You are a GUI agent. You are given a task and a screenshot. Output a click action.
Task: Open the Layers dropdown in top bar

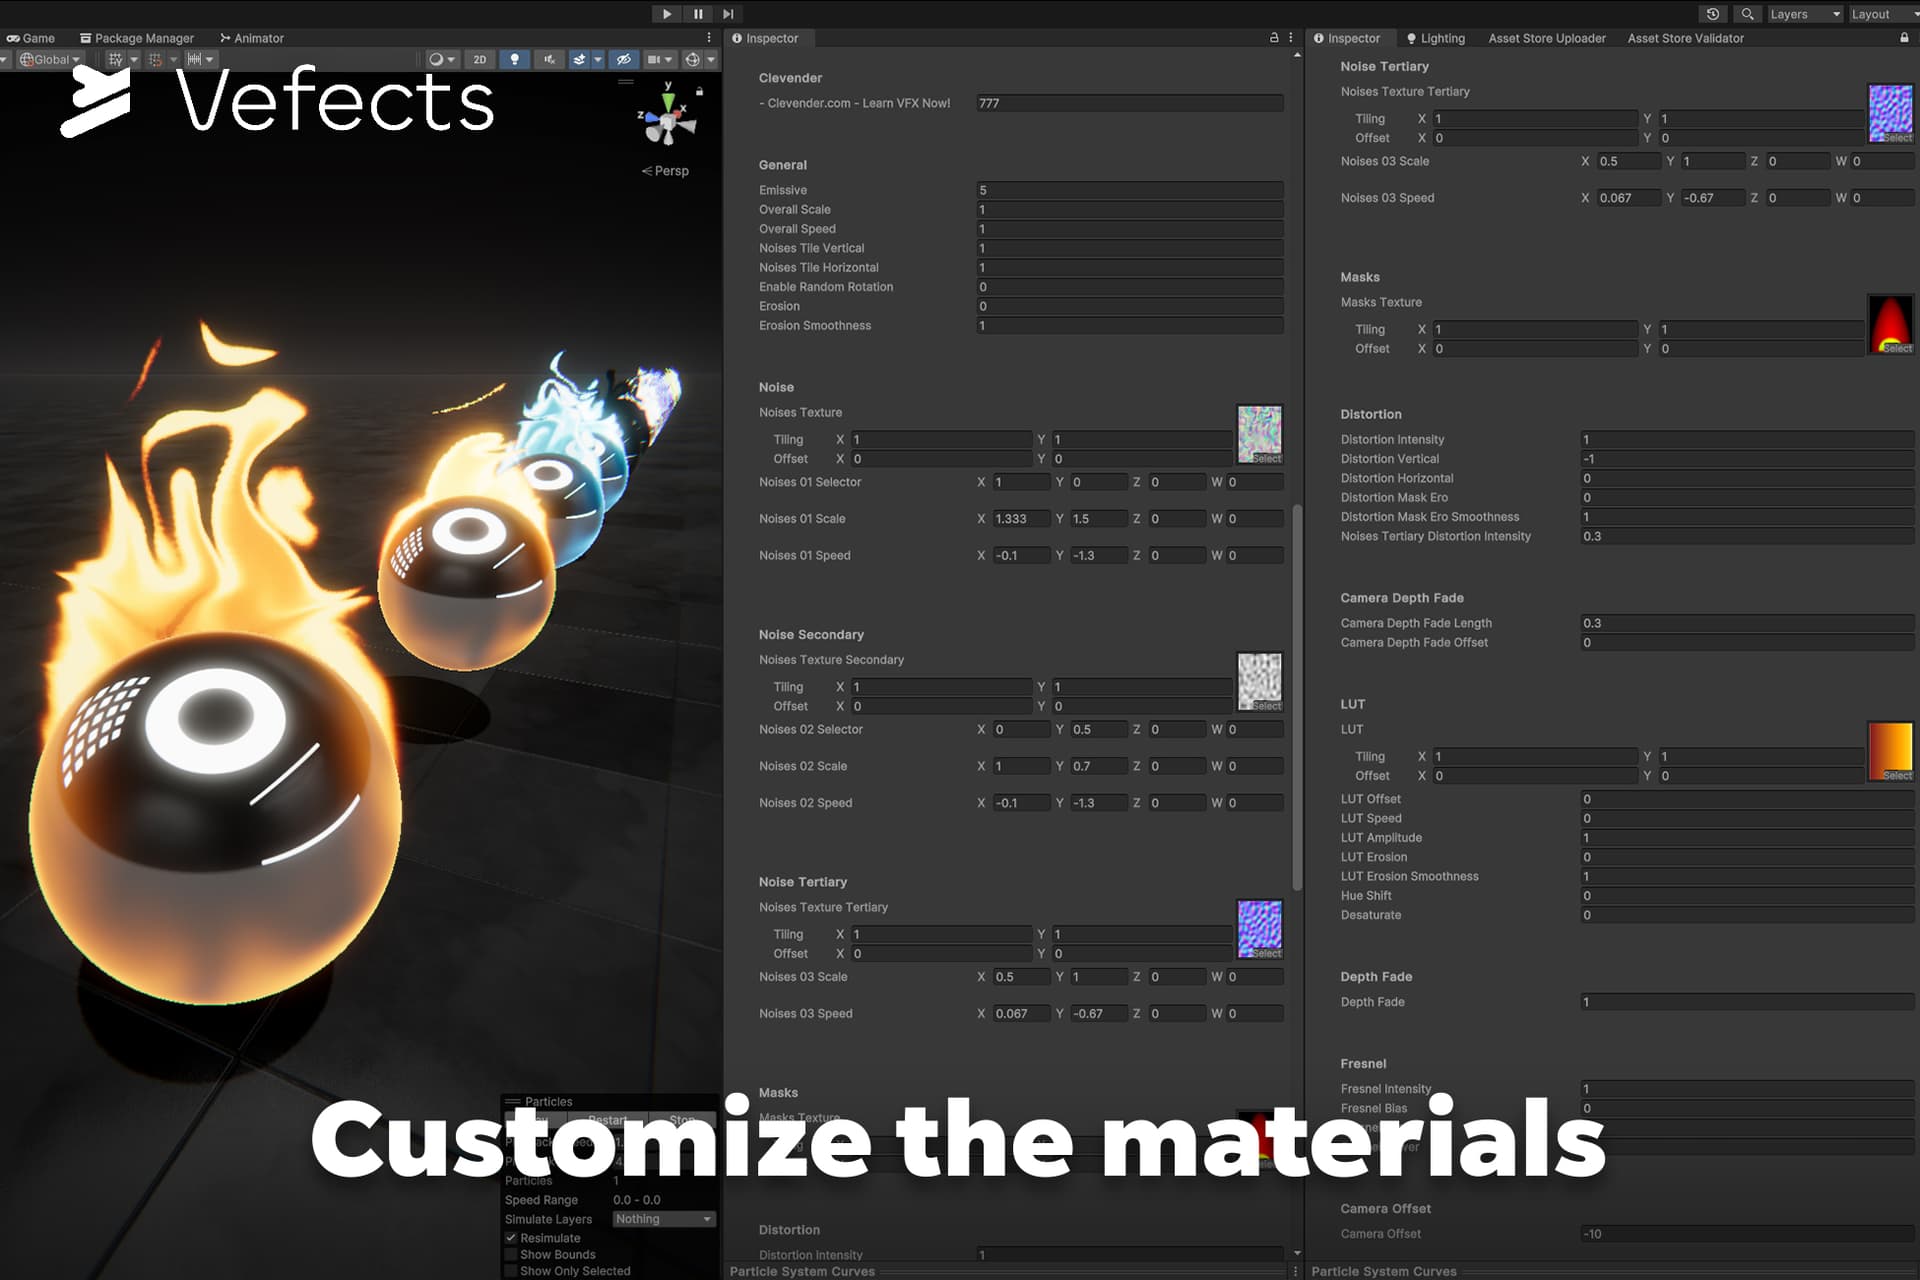[x=1804, y=14]
